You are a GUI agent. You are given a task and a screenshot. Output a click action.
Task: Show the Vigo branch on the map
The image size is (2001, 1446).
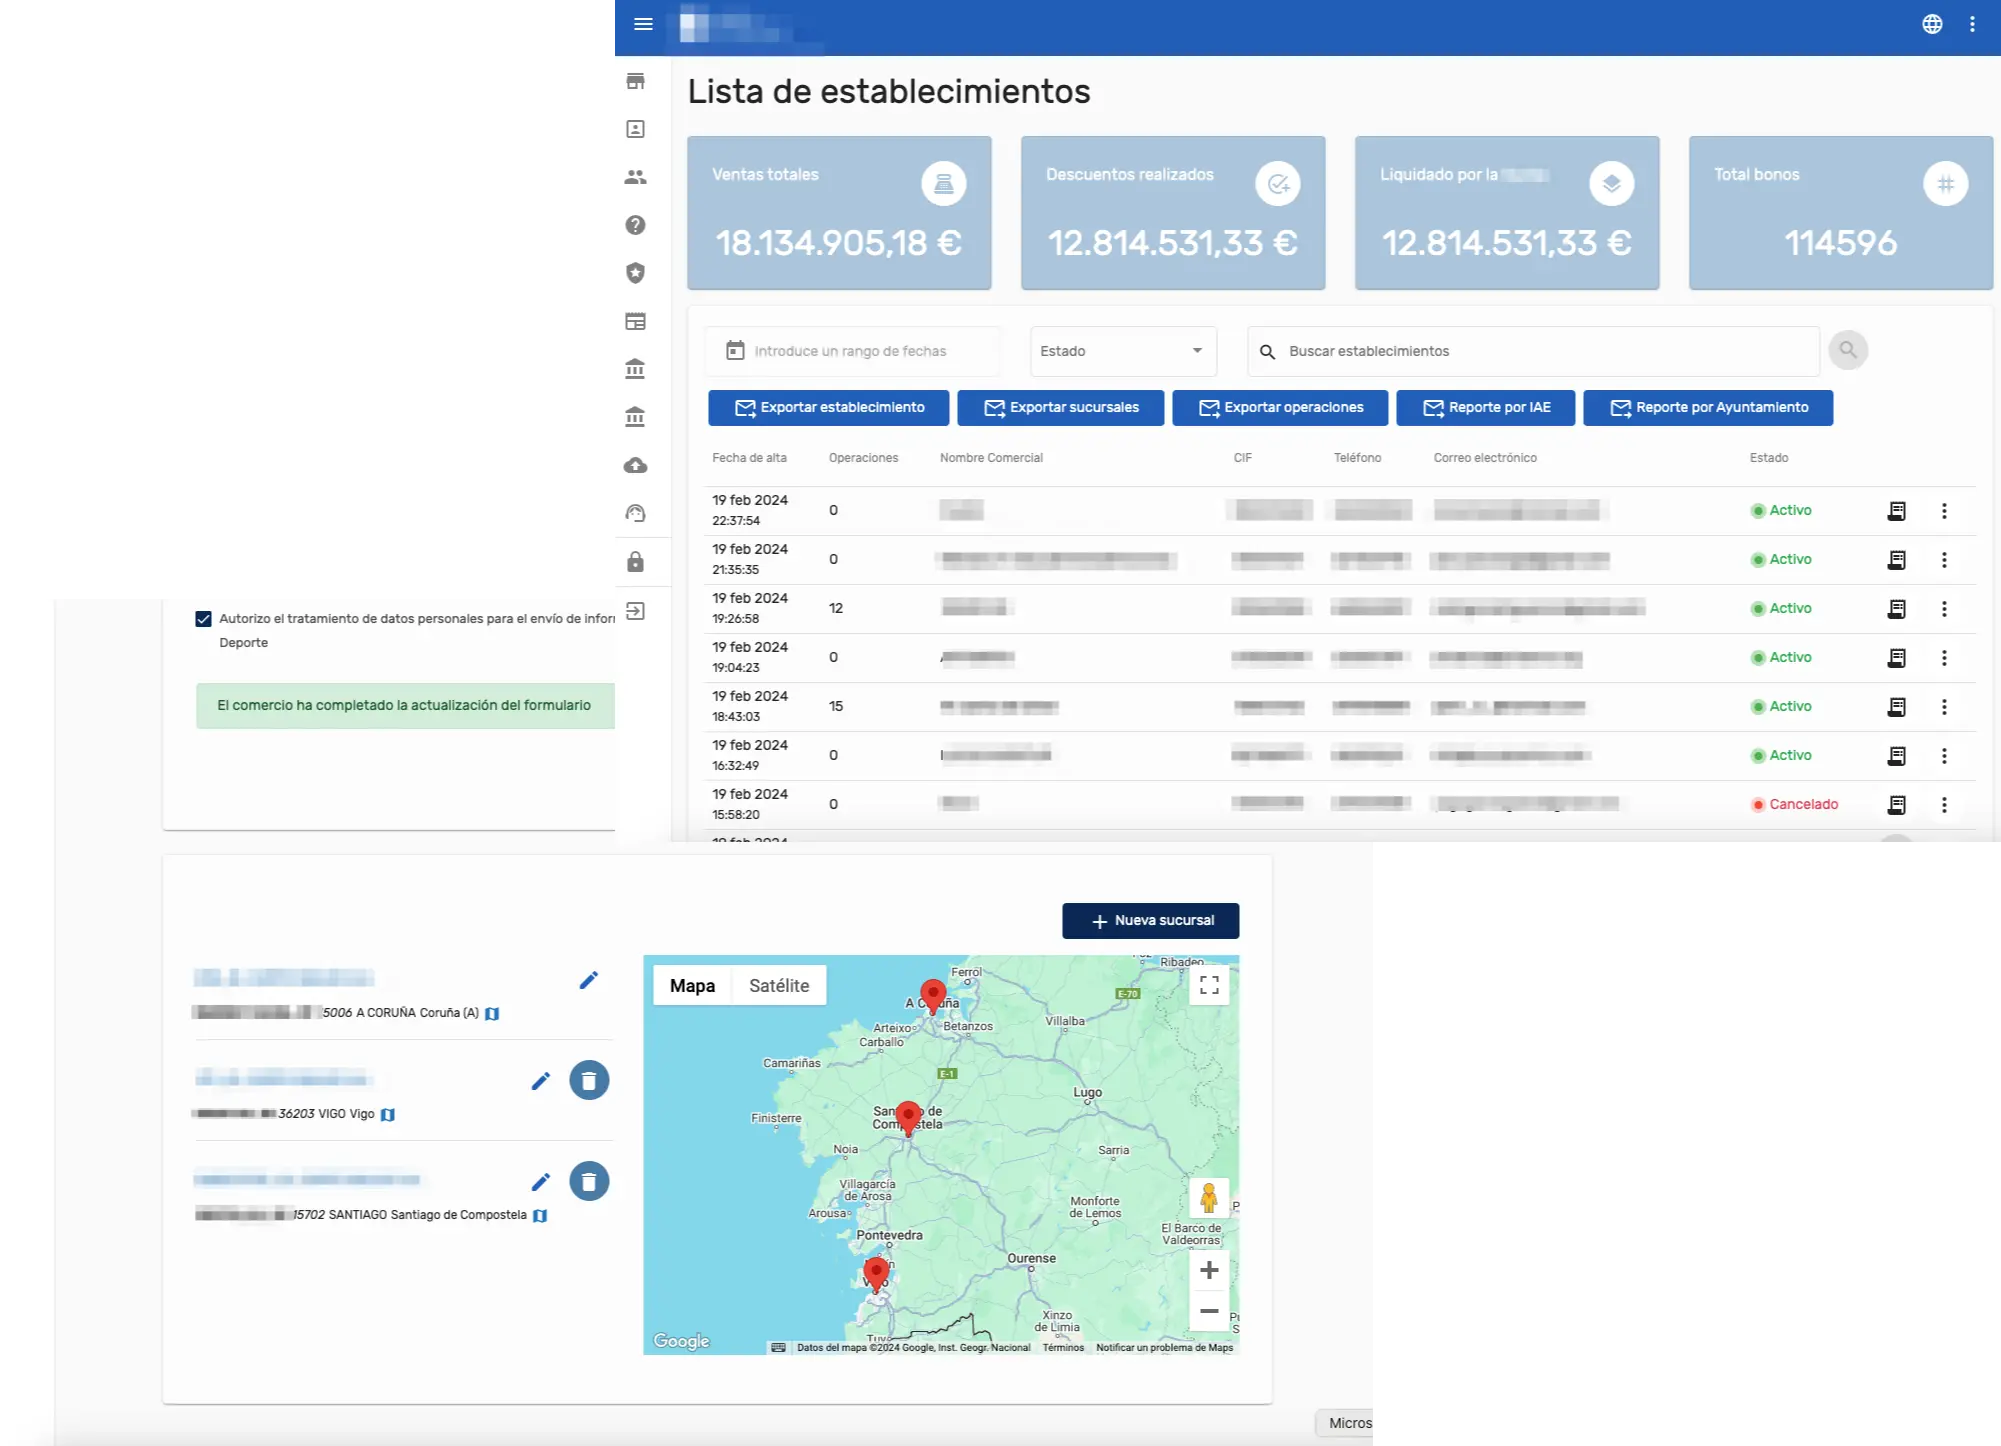(x=388, y=1114)
